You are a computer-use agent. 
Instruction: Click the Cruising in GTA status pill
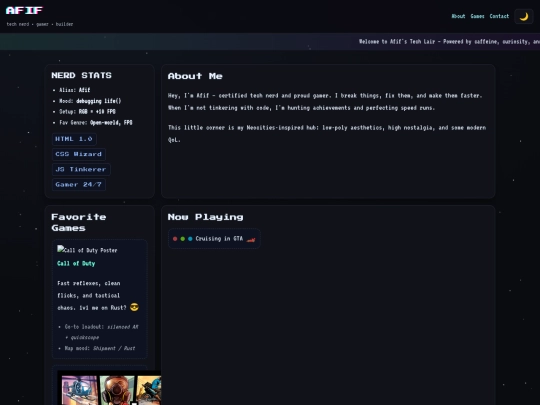pos(214,239)
